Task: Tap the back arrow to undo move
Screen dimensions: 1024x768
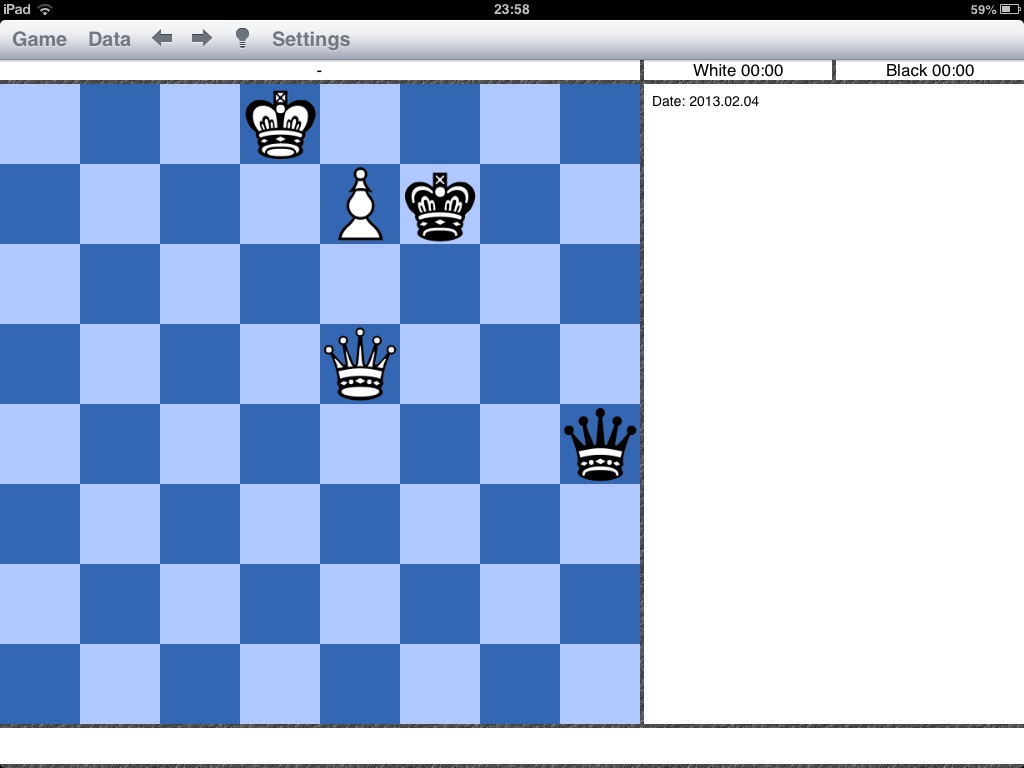Action: [x=162, y=39]
